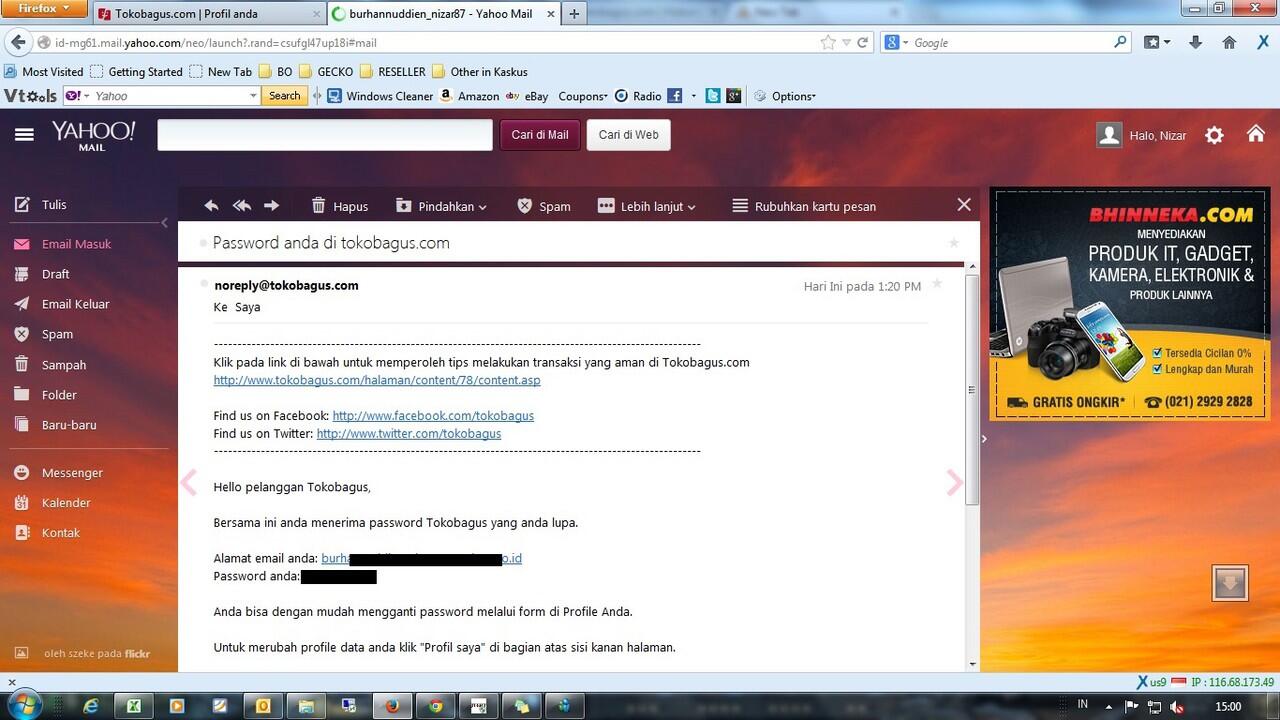1280x720 pixels.
Task: Click the reply-all double arrow icon
Action: (242, 205)
